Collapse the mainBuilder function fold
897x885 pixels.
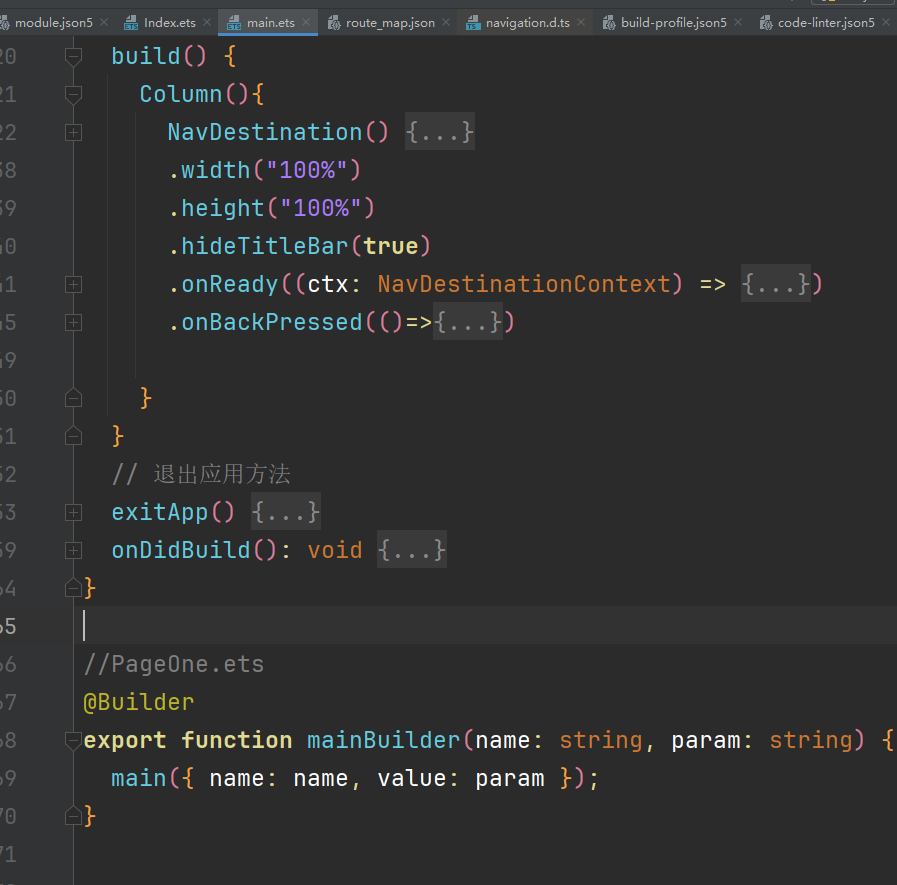tap(73, 741)
